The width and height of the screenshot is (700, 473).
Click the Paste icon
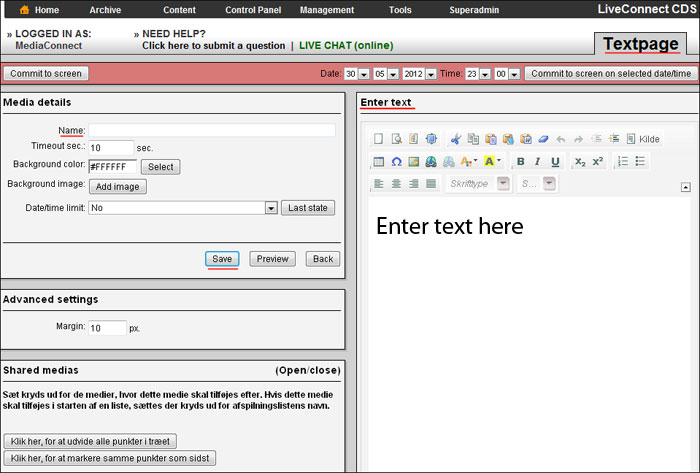[x=491, y=139]
